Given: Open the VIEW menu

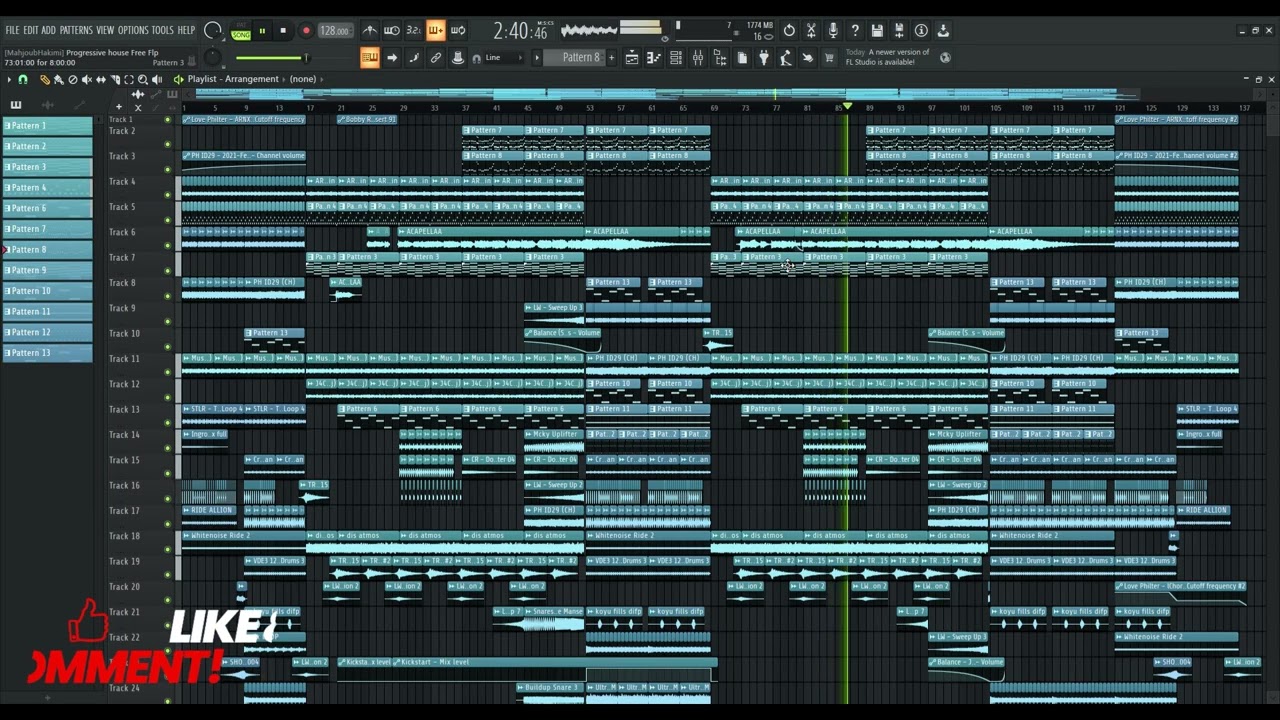Looking at the screenshot, I should coord(105,31).
